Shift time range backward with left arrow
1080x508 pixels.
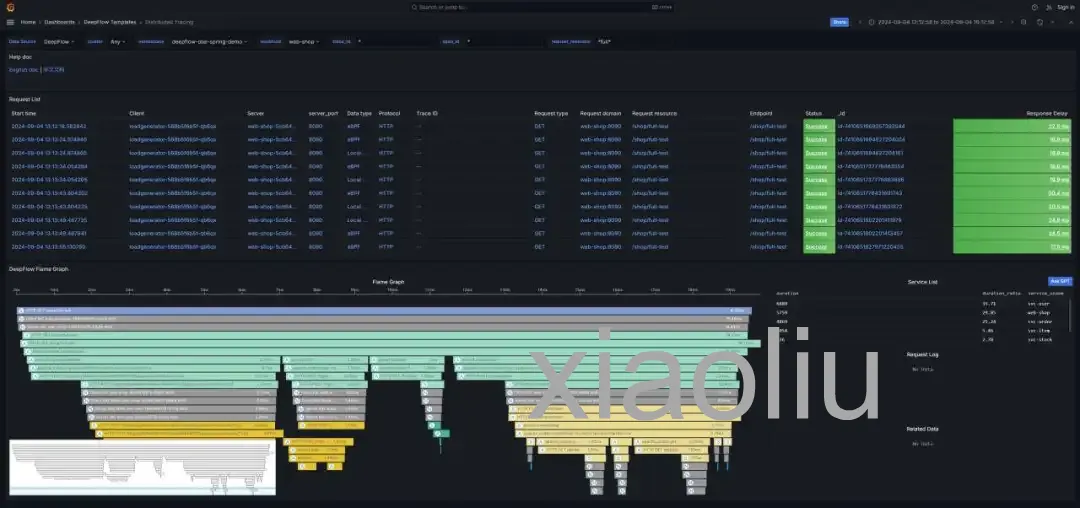pos(860,22)
